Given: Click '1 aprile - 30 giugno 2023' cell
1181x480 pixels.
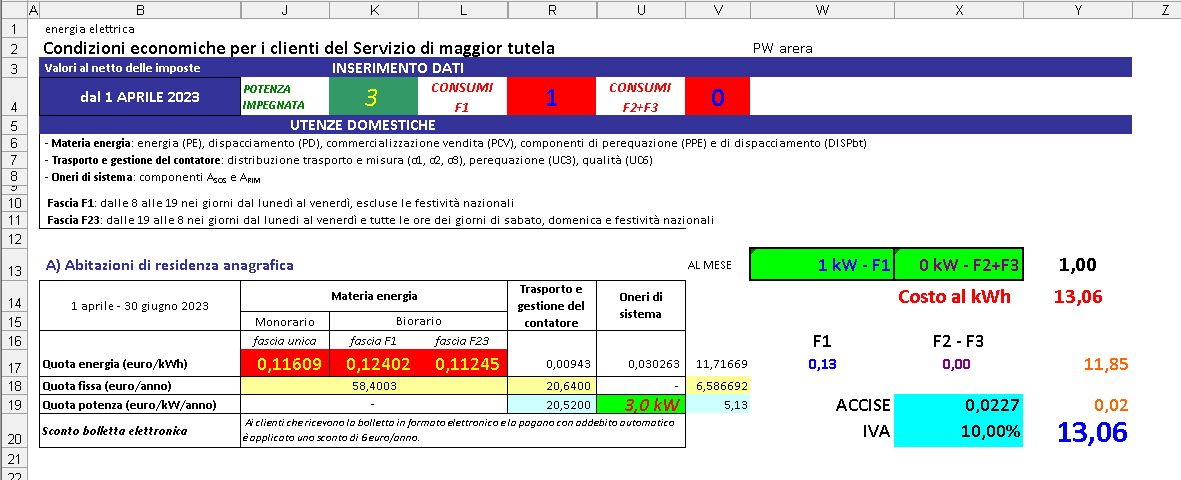Looking at the screenshot, I should coord(139,307).
